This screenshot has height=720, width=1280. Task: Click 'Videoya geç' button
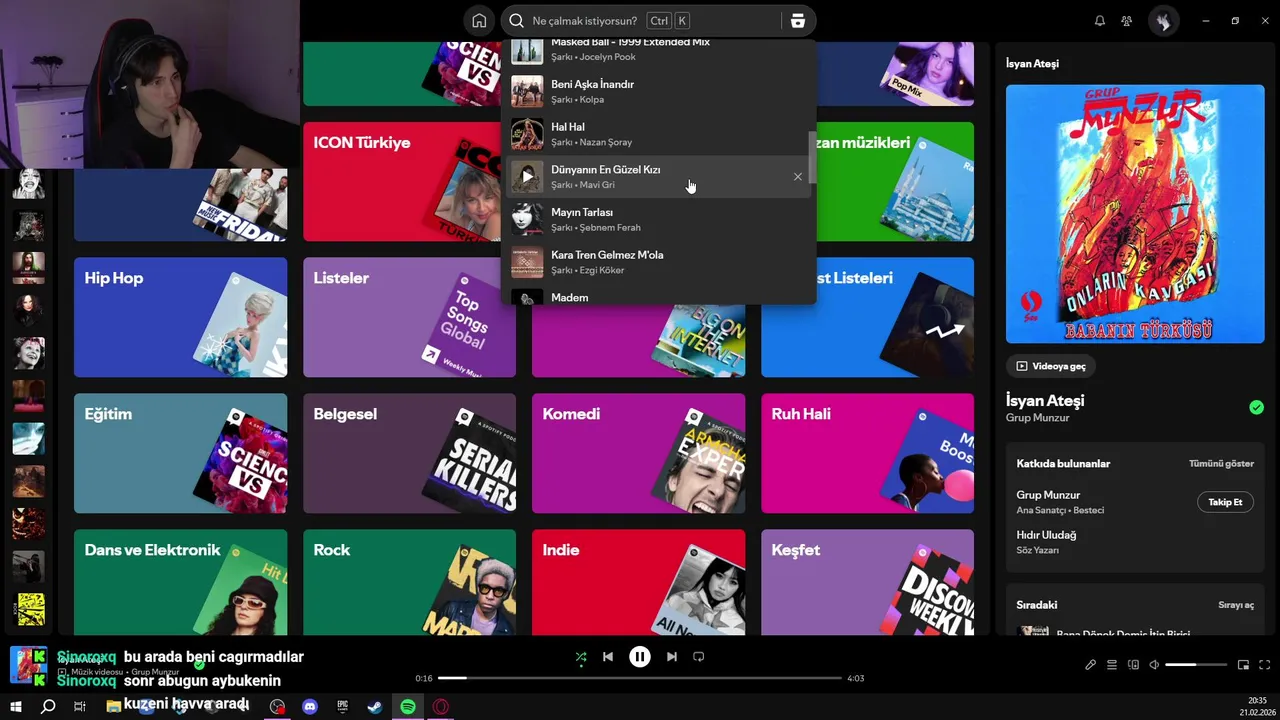[1050, 366]
